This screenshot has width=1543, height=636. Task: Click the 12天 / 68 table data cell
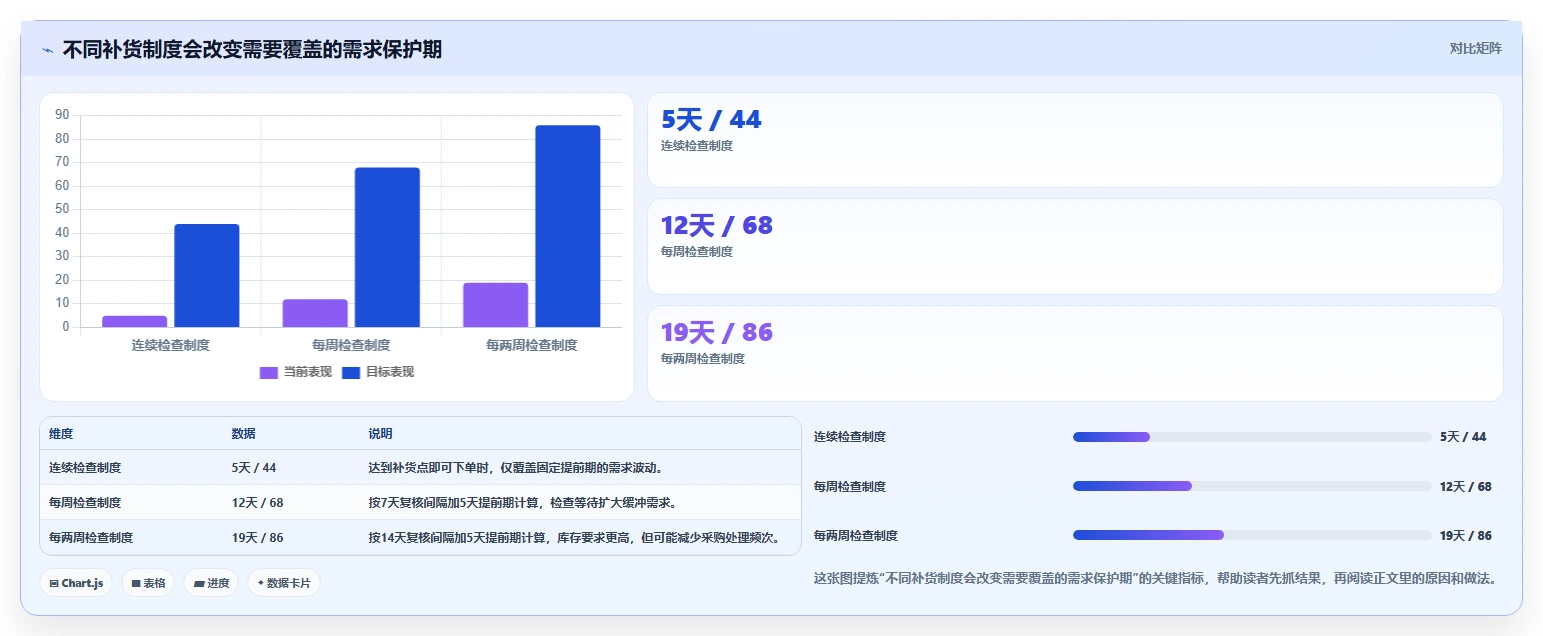pyautogui.click(x=258, y=503)
